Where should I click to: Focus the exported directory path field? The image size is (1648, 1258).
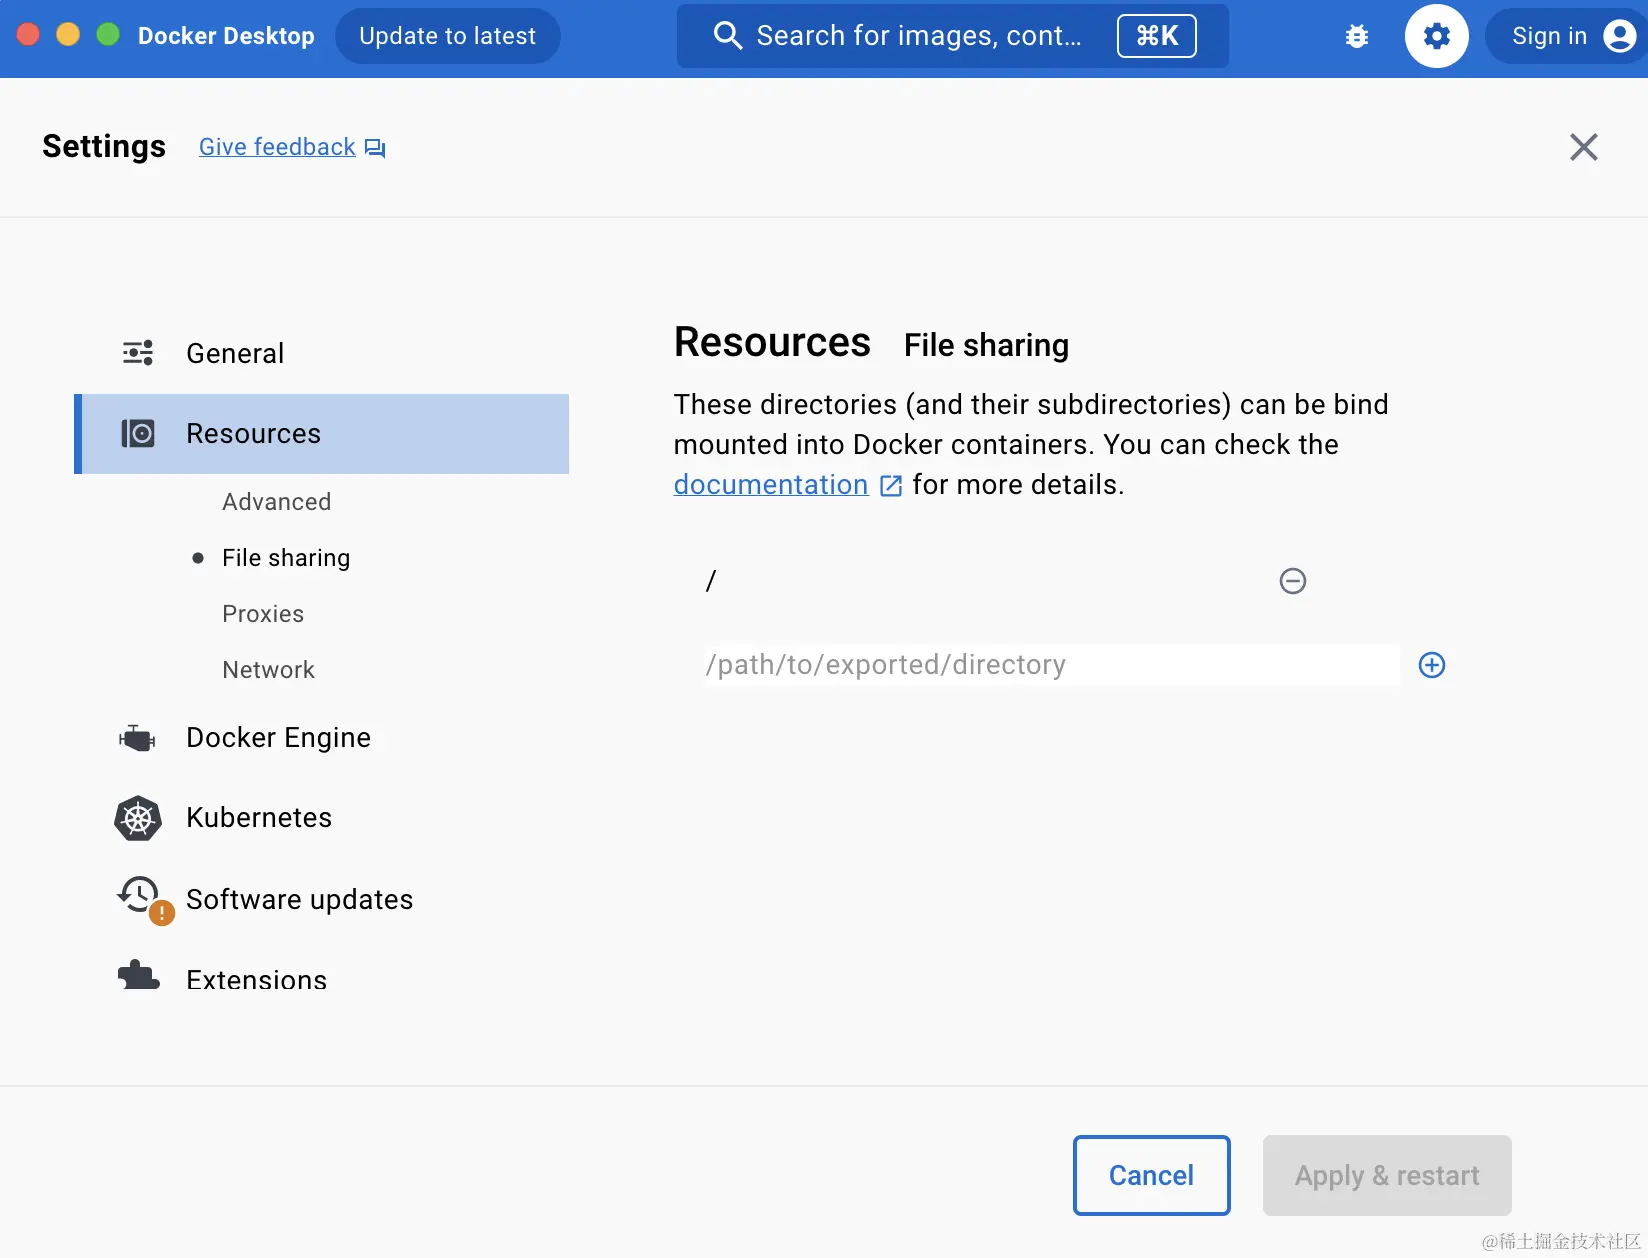pos(1051,665)
